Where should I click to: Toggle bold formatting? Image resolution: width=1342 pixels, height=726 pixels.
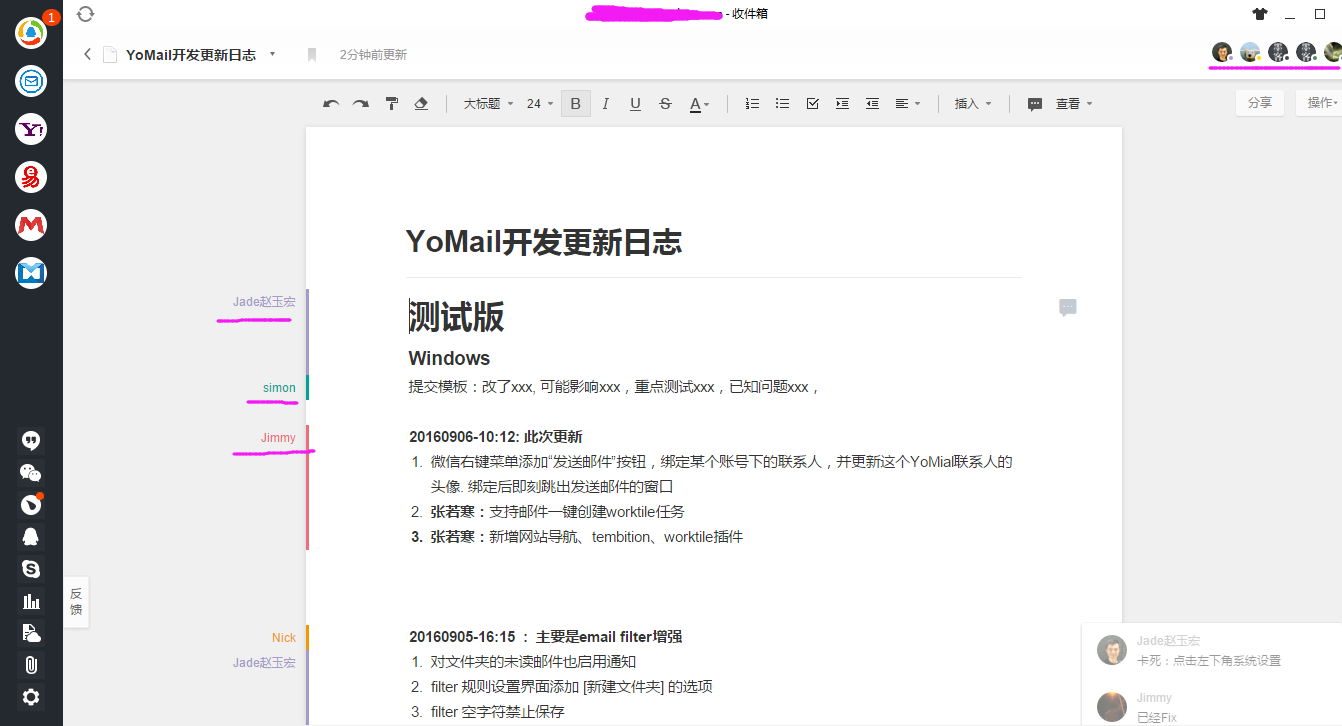click(x=575, y=103)
